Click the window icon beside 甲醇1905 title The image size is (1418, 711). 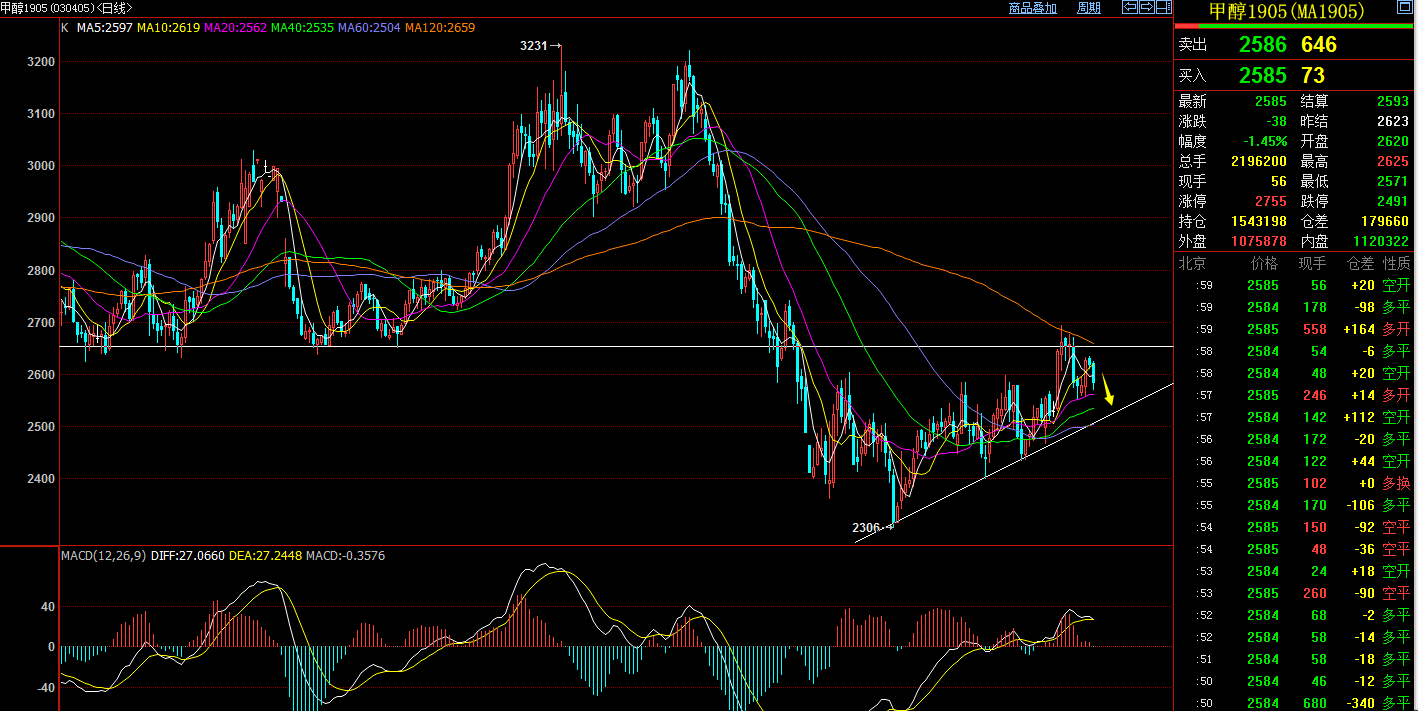tap(1404, 7)
